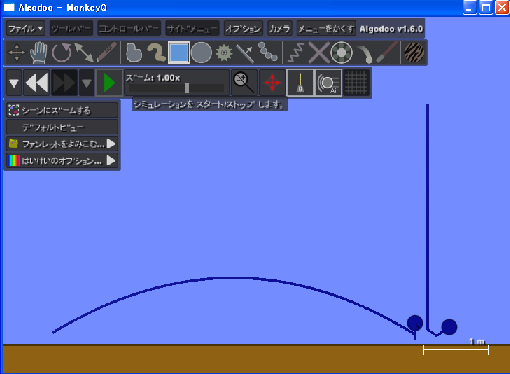Open the ファイル dropdown menu
This screenshot has height=374, width=510.
tap(25, 29)
